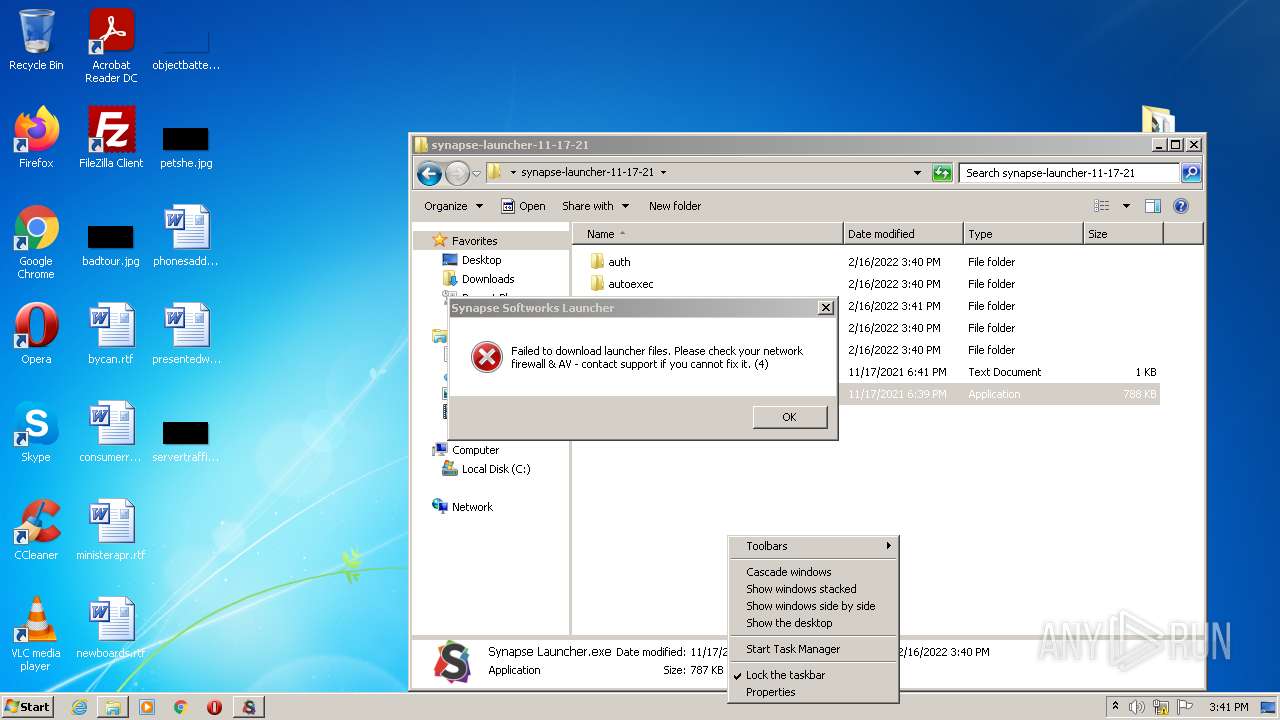1280x720 pixels.
Task: Click New folder in Explorer toolbar
Action: [675, 206]
